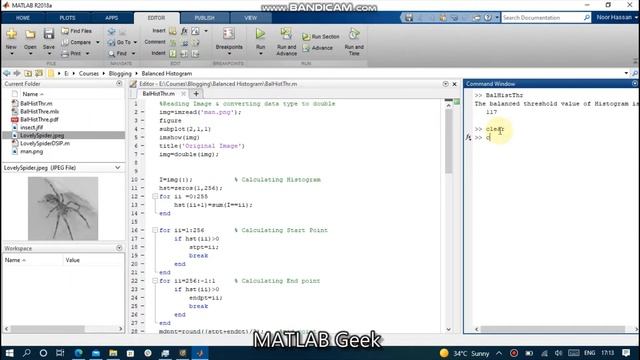Open Editor panel actions menu

tap(445, 84)
